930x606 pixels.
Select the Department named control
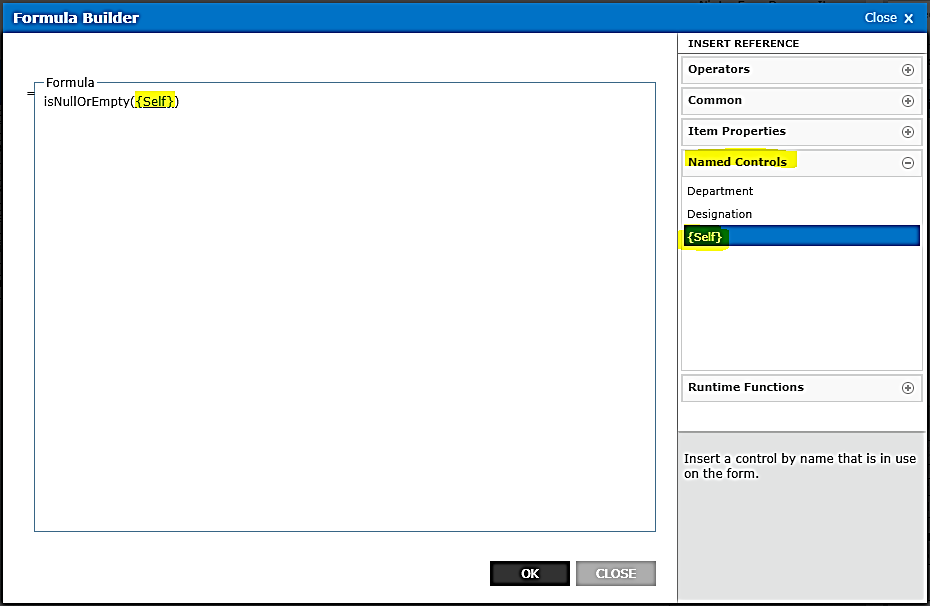(x=720, y=191)
